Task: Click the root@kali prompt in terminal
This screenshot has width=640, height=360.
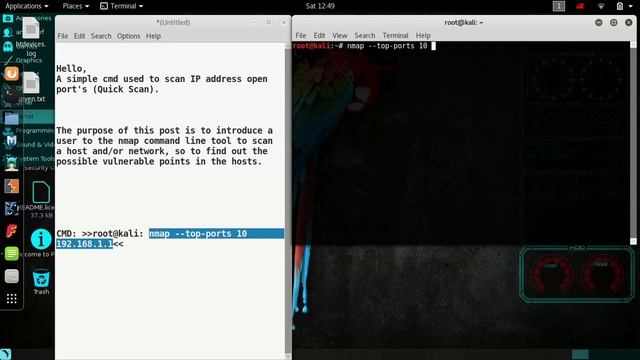Action: click(318, 46)
